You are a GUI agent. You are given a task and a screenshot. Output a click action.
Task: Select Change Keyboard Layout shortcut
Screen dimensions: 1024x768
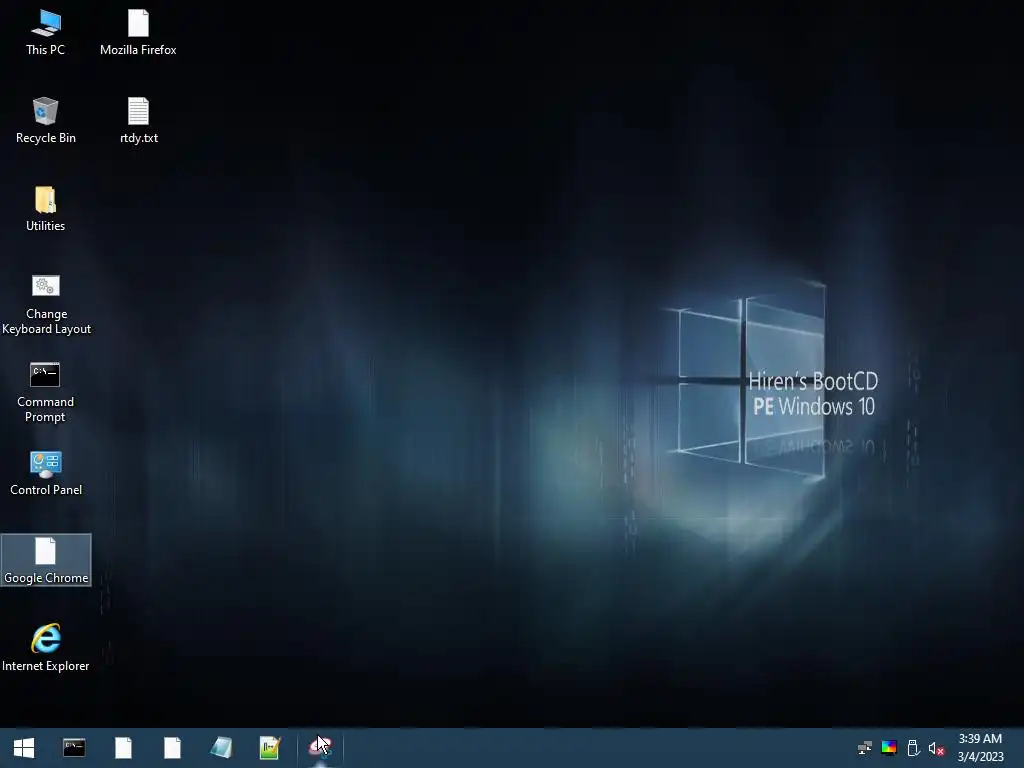tap(46, 304)
